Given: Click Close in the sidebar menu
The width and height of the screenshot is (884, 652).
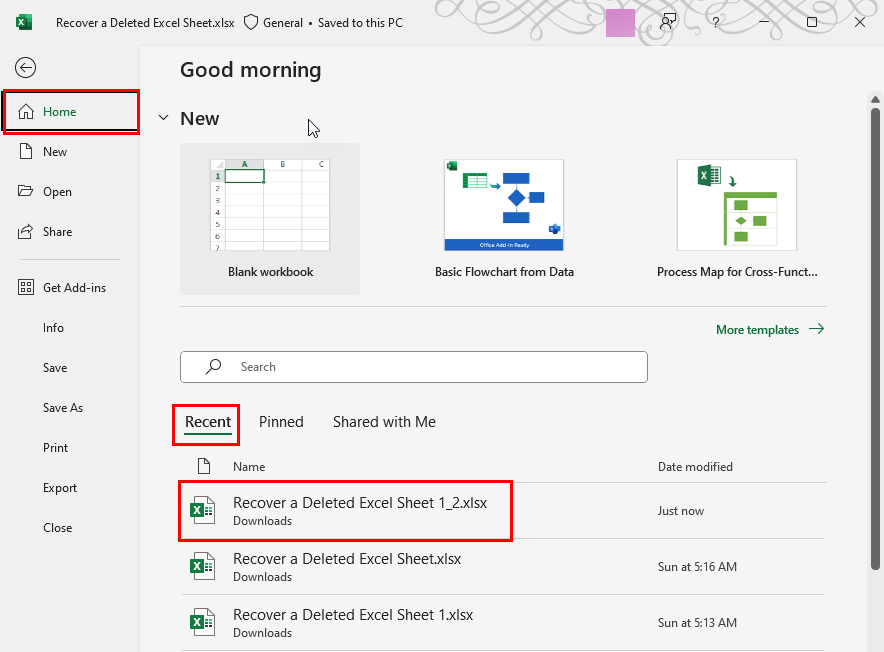Looking at the screenshot, I should tap(58, 528).
